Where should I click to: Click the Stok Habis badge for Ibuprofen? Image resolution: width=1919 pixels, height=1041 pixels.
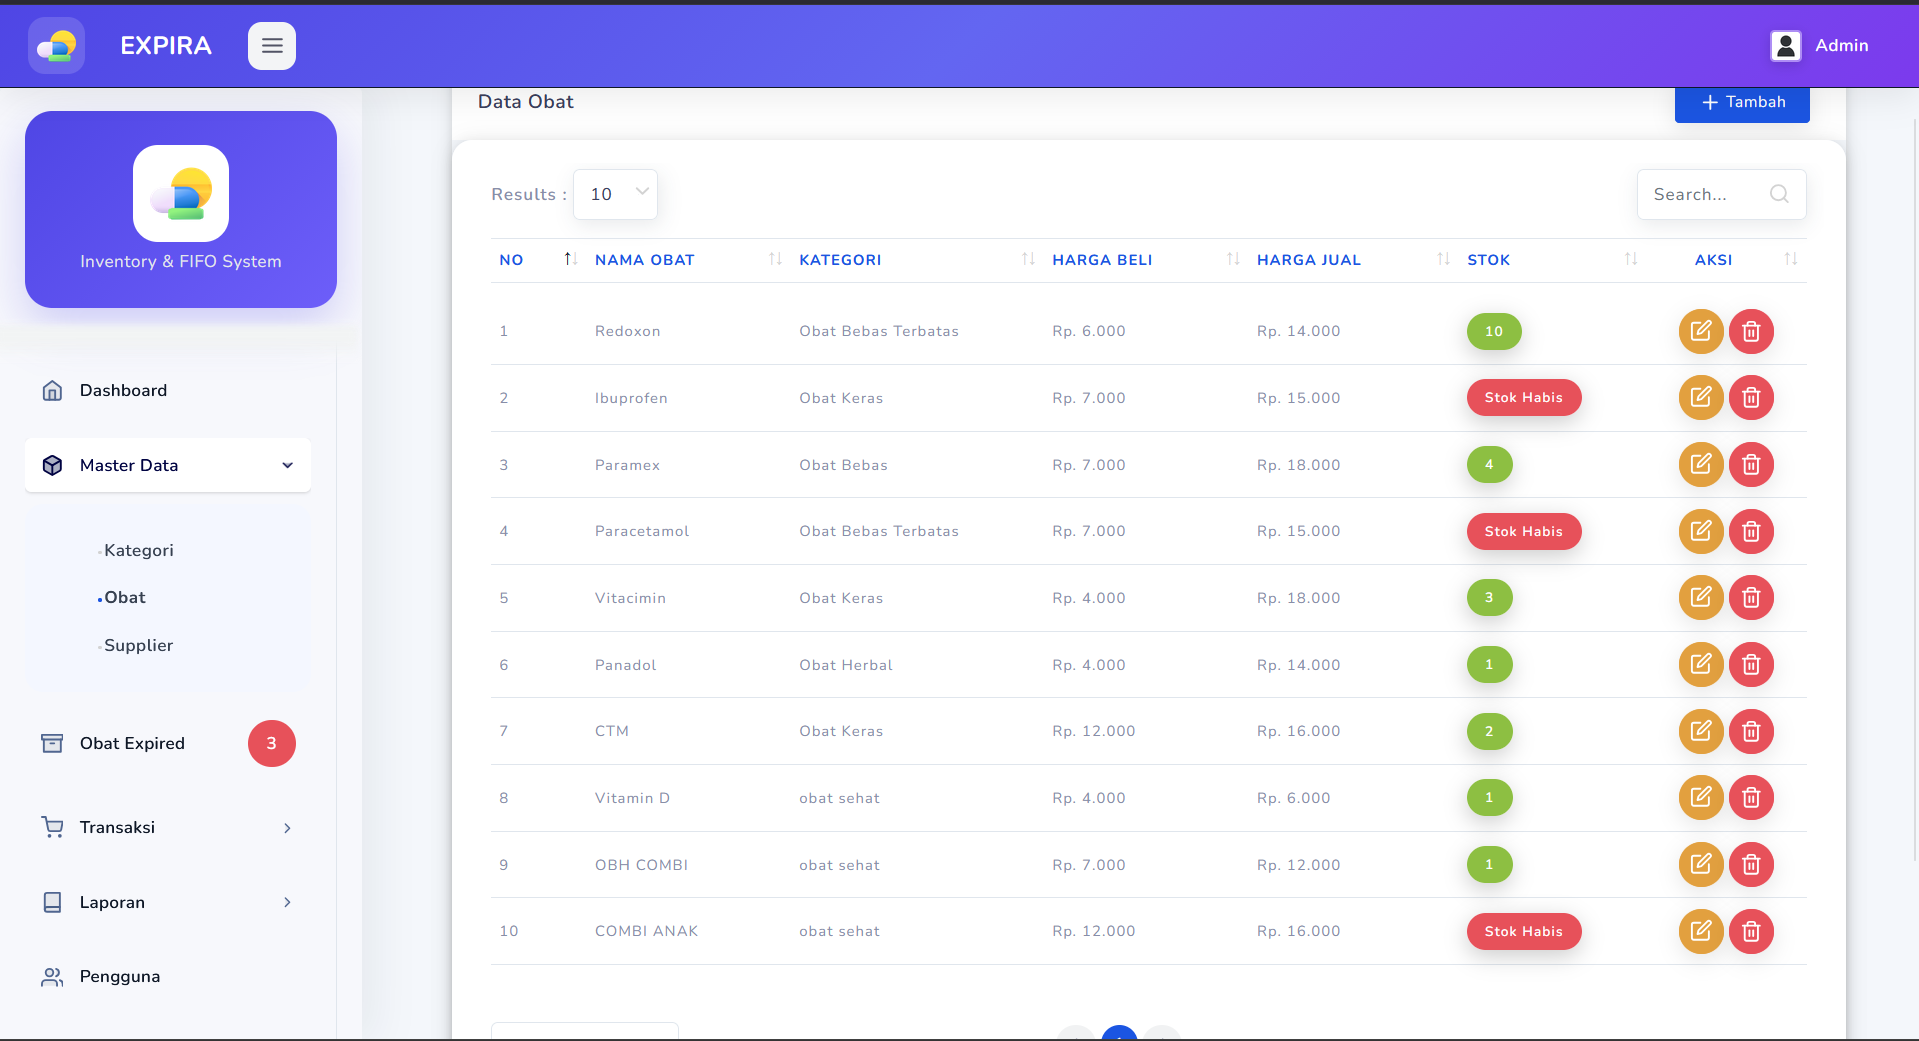coord(1524,398)
